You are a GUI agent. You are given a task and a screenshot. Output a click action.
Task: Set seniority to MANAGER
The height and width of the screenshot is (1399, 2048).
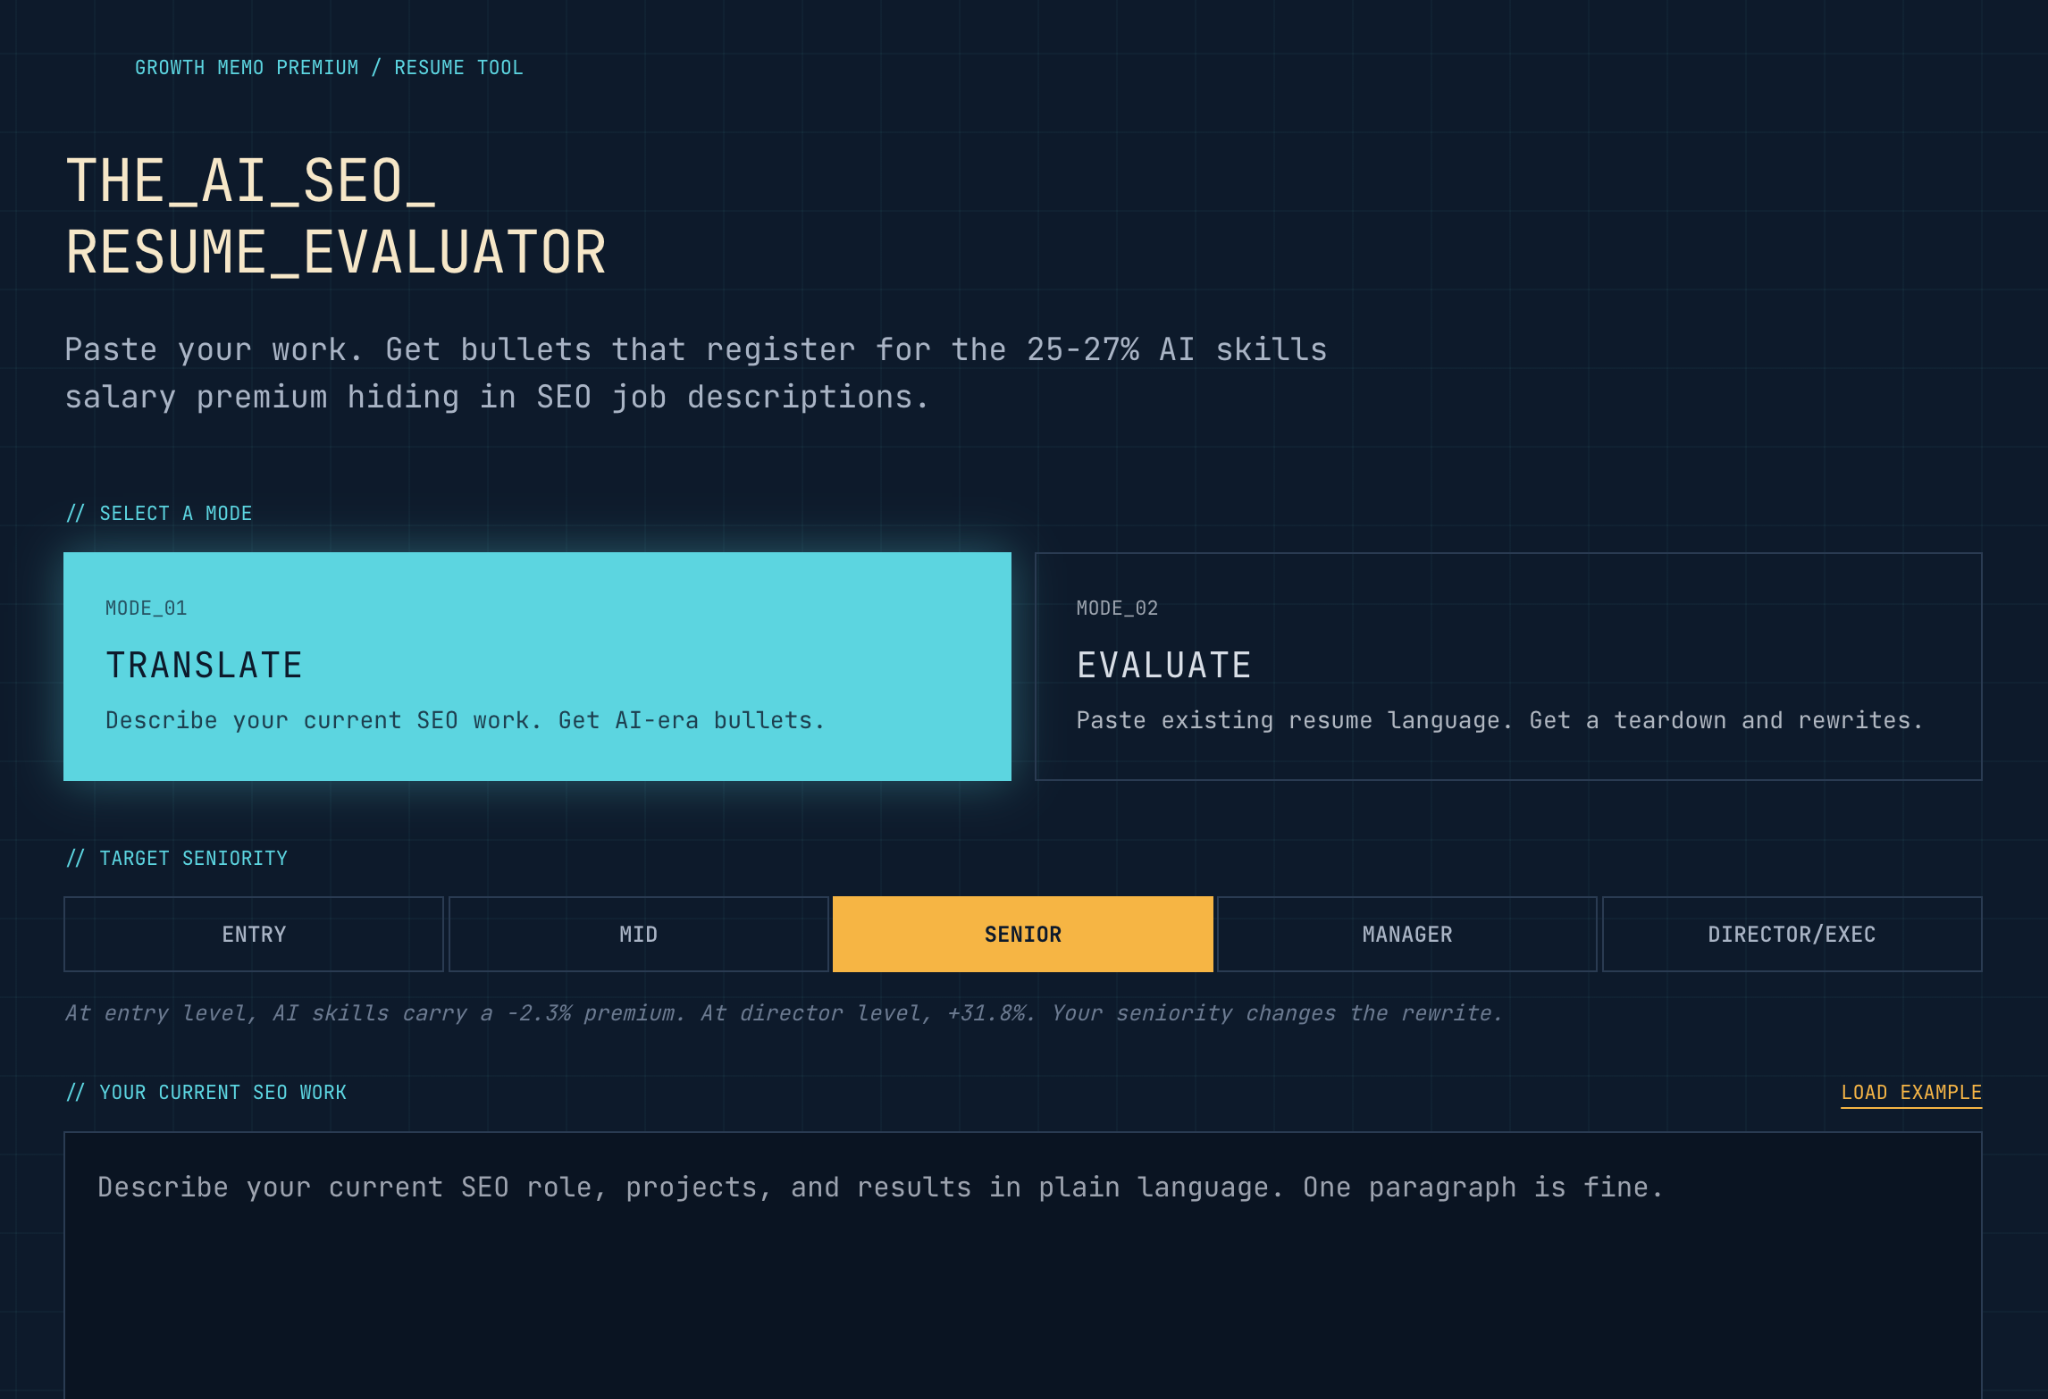point(1406,934)
